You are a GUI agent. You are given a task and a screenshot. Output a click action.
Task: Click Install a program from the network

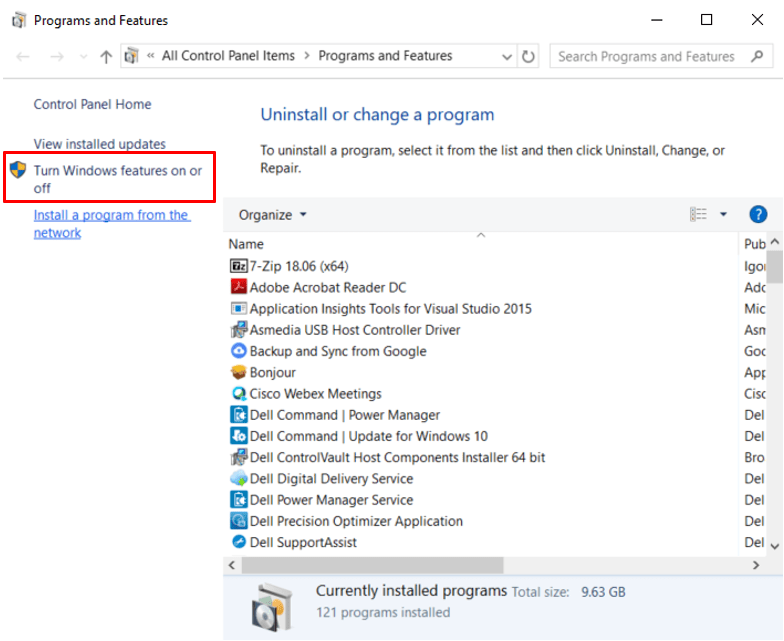click(112, 224)
